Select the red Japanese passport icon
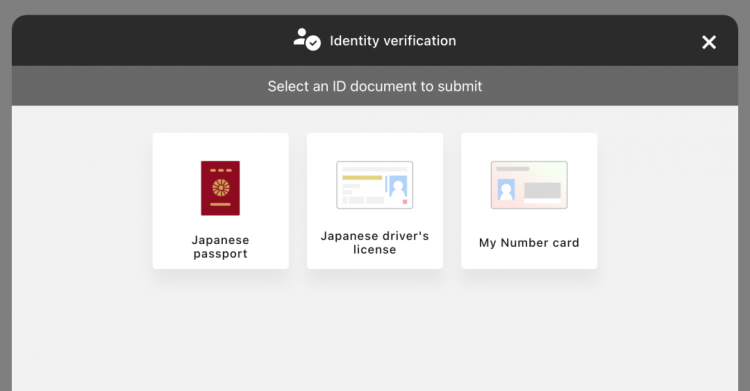 [x=221, y=188]
